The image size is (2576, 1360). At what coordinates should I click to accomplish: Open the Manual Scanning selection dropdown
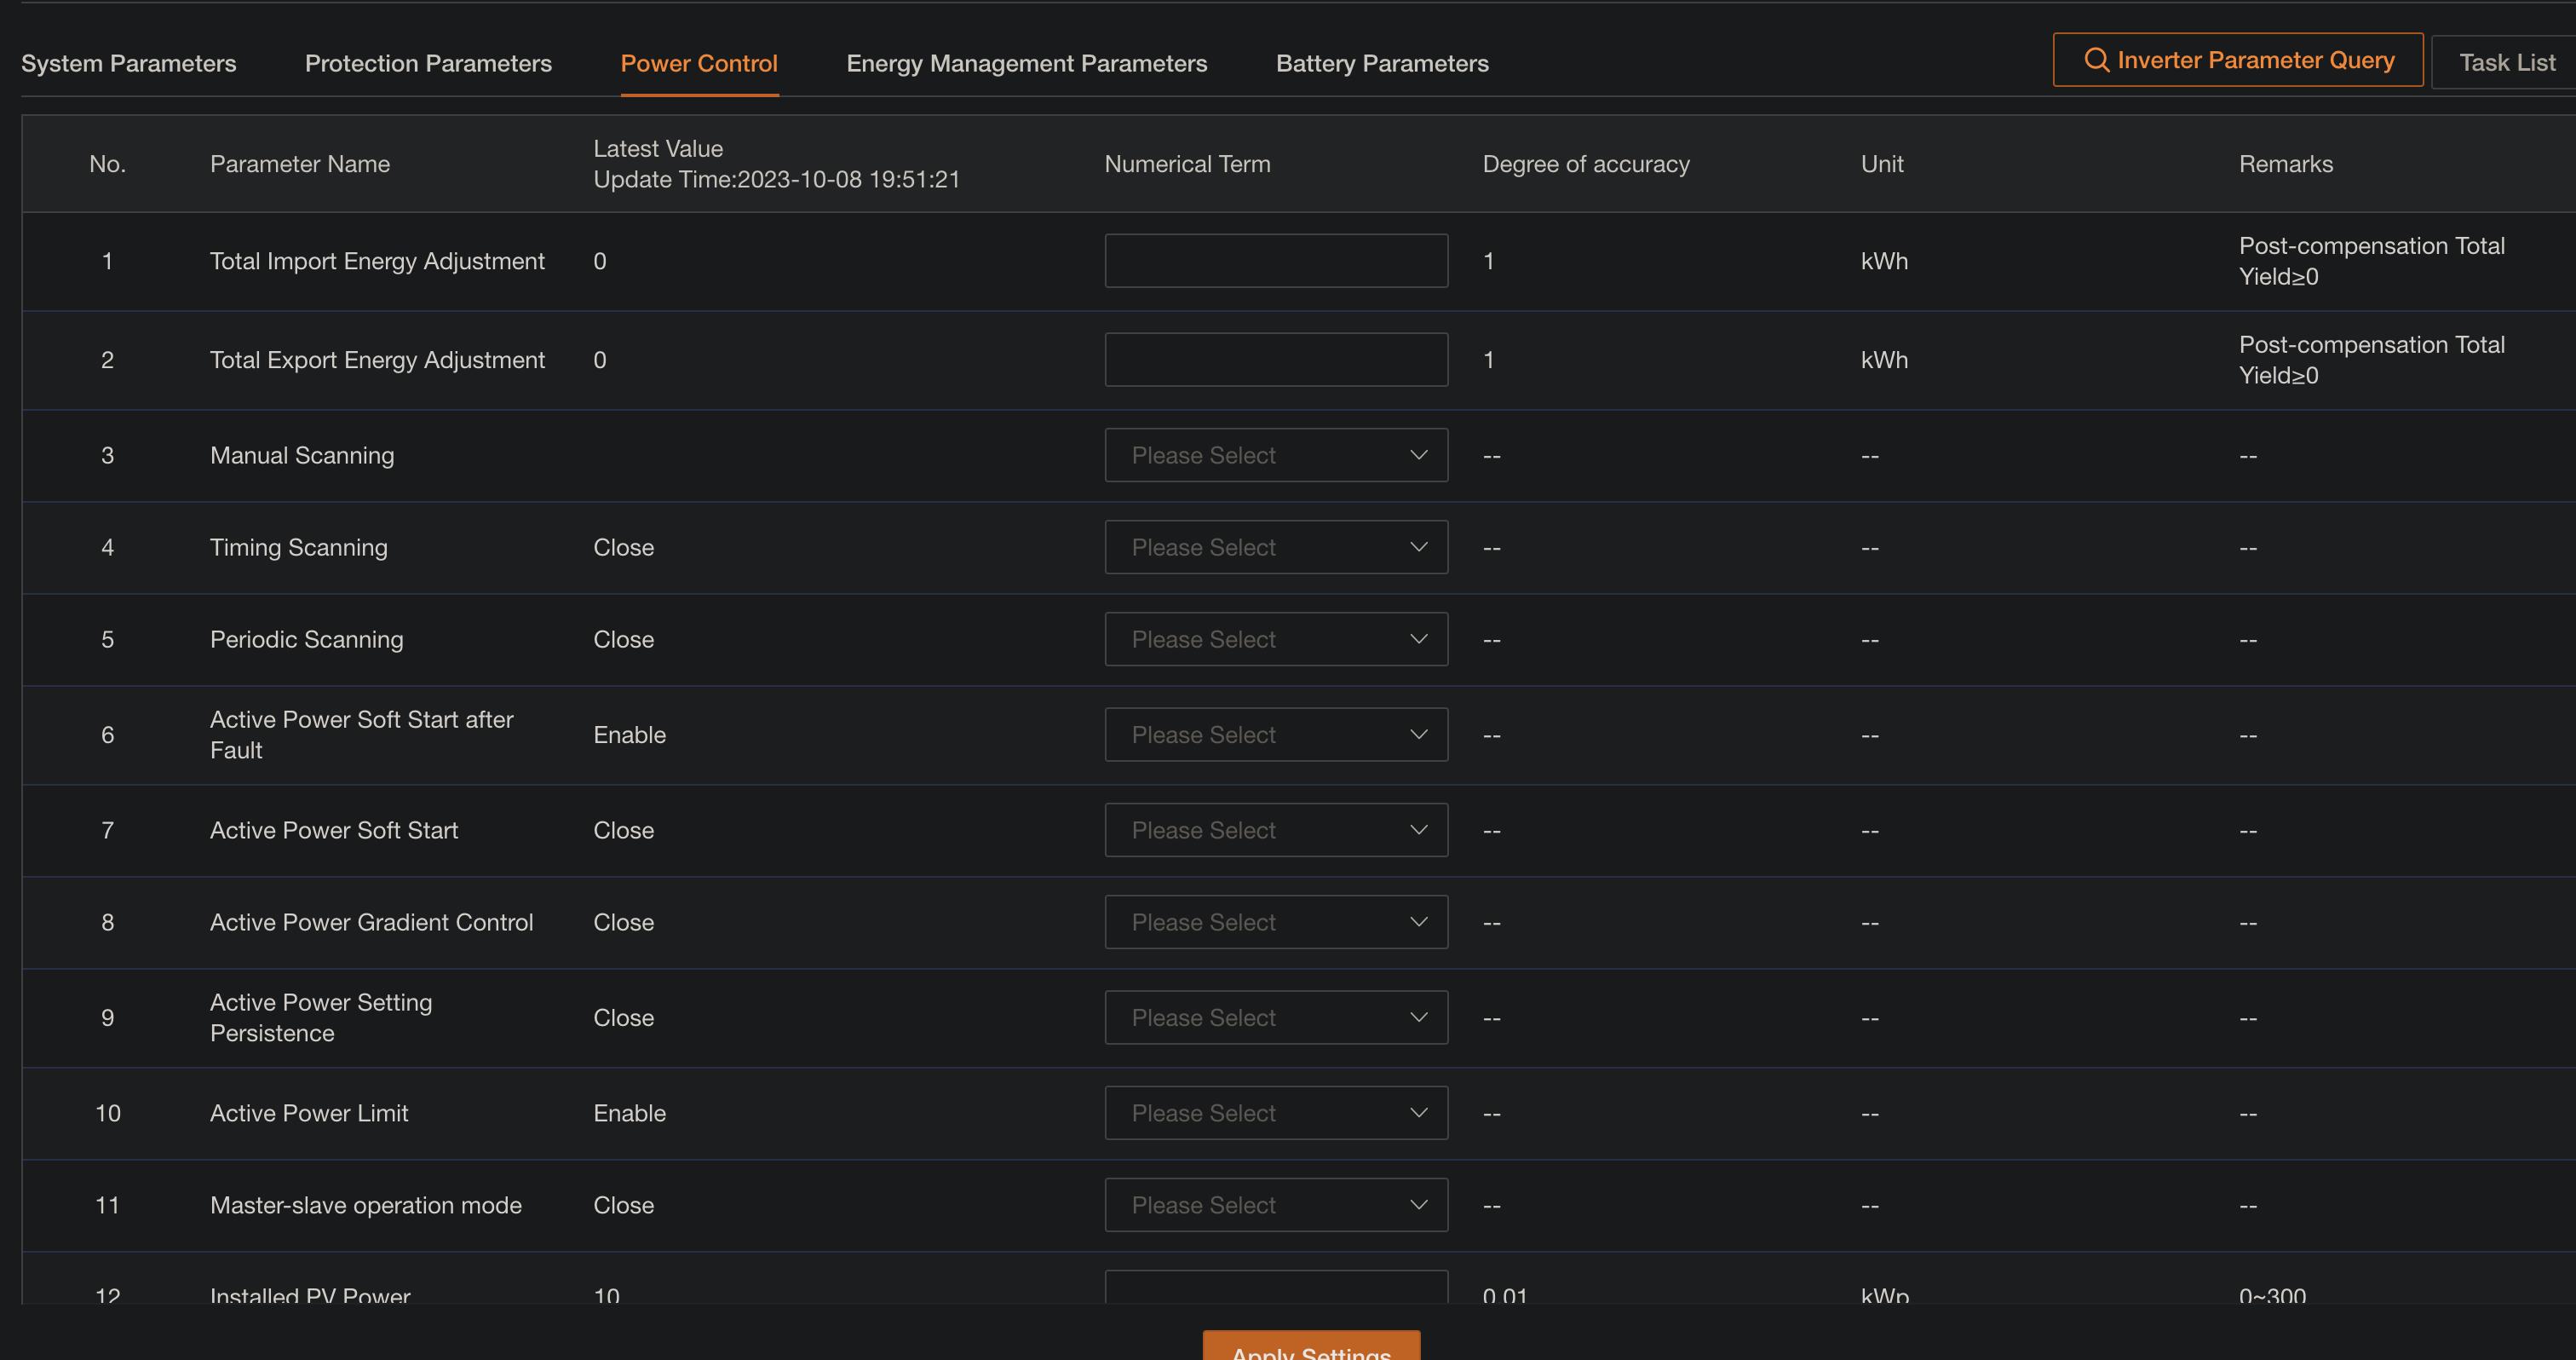pos(1275,455)
